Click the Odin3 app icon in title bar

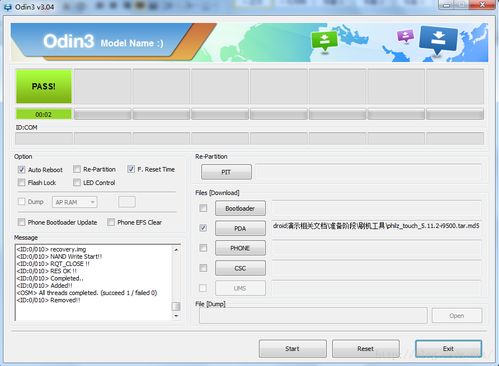(7, 7)
